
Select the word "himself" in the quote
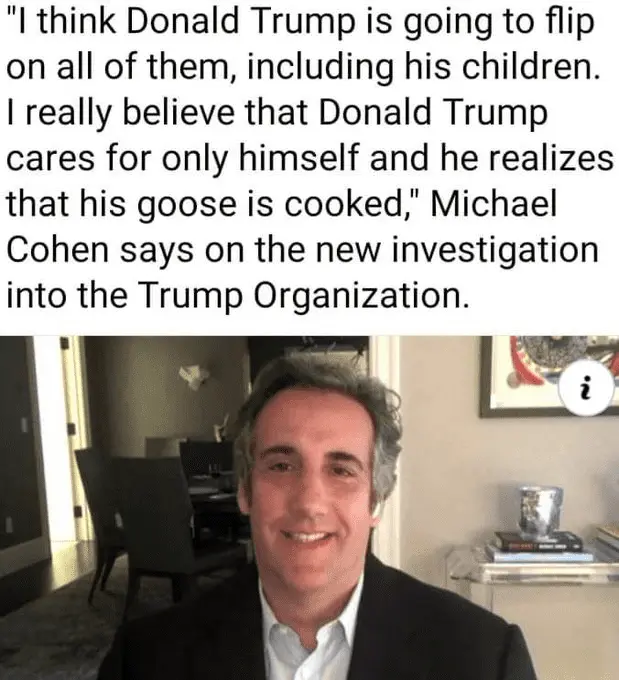tap(300, 158)
